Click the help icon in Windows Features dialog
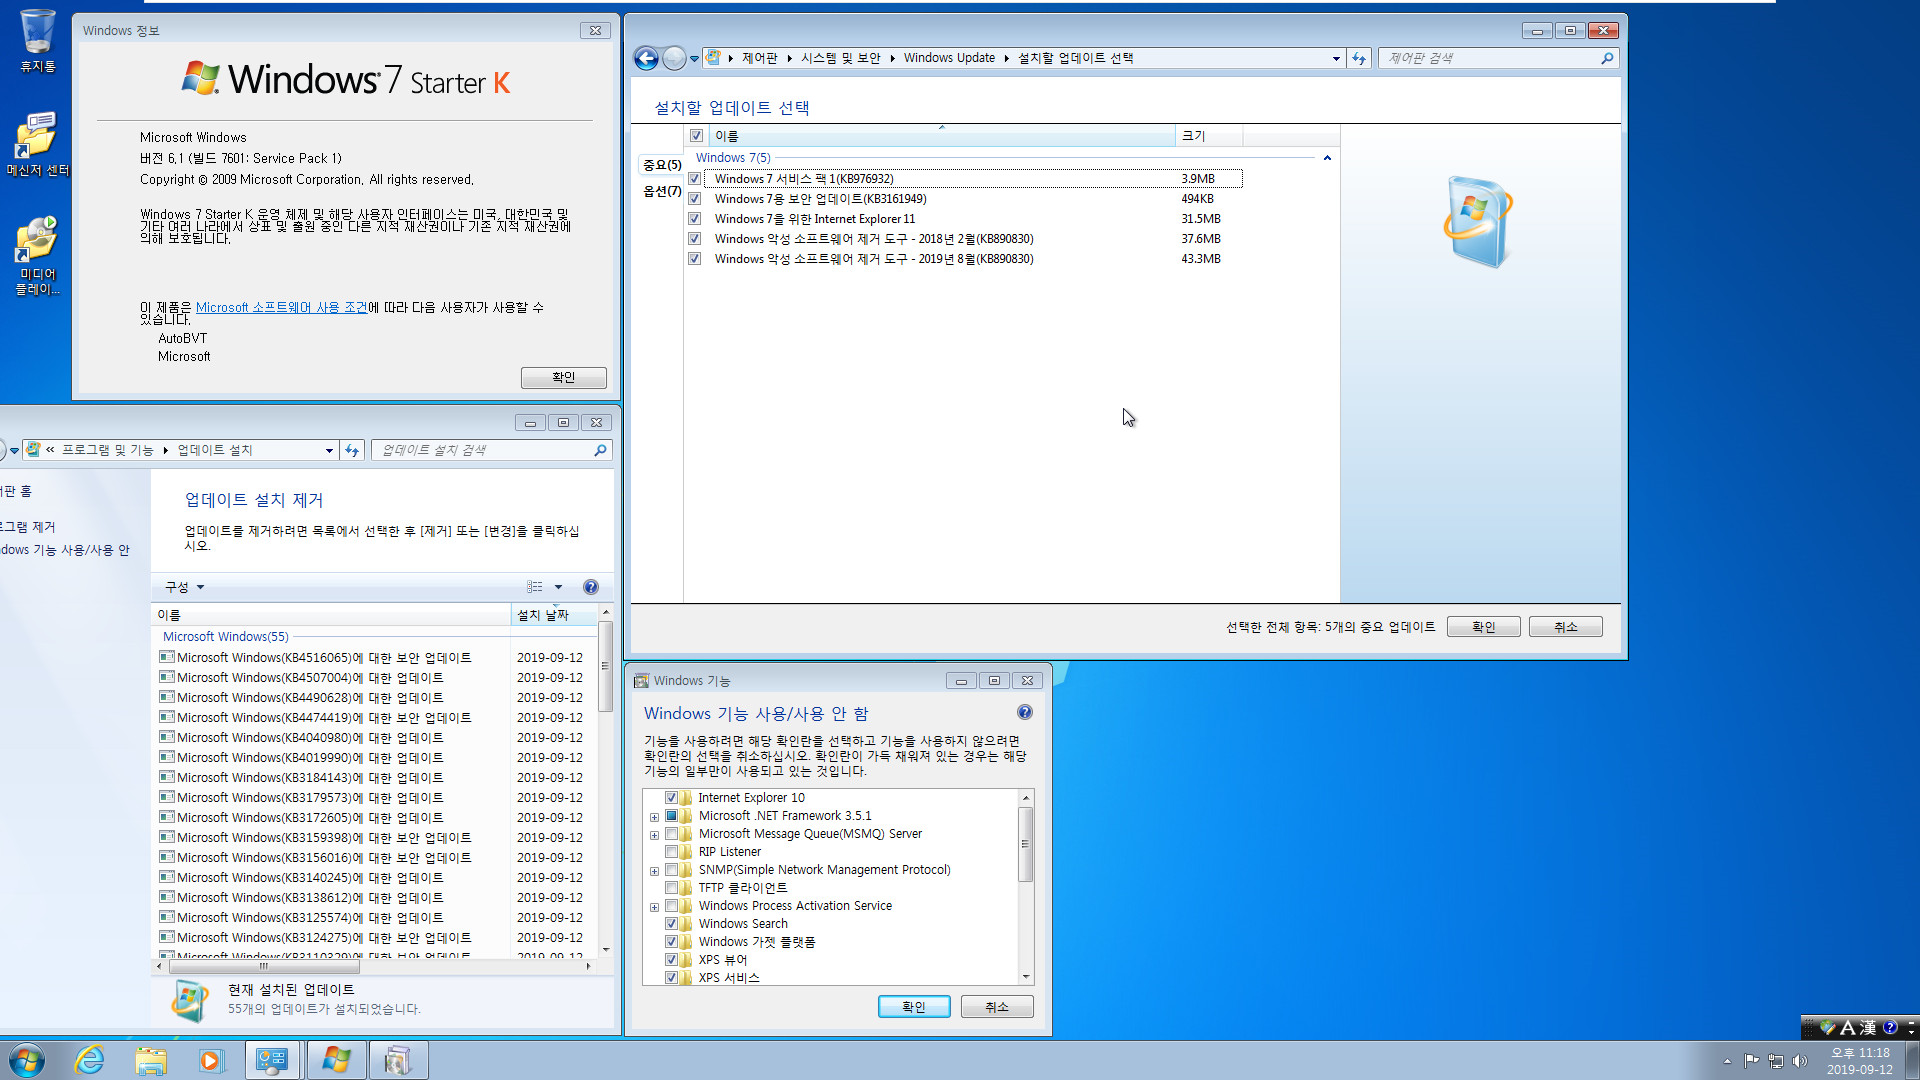This screenshot has width=1920, height=1080. click(1024, 712)
